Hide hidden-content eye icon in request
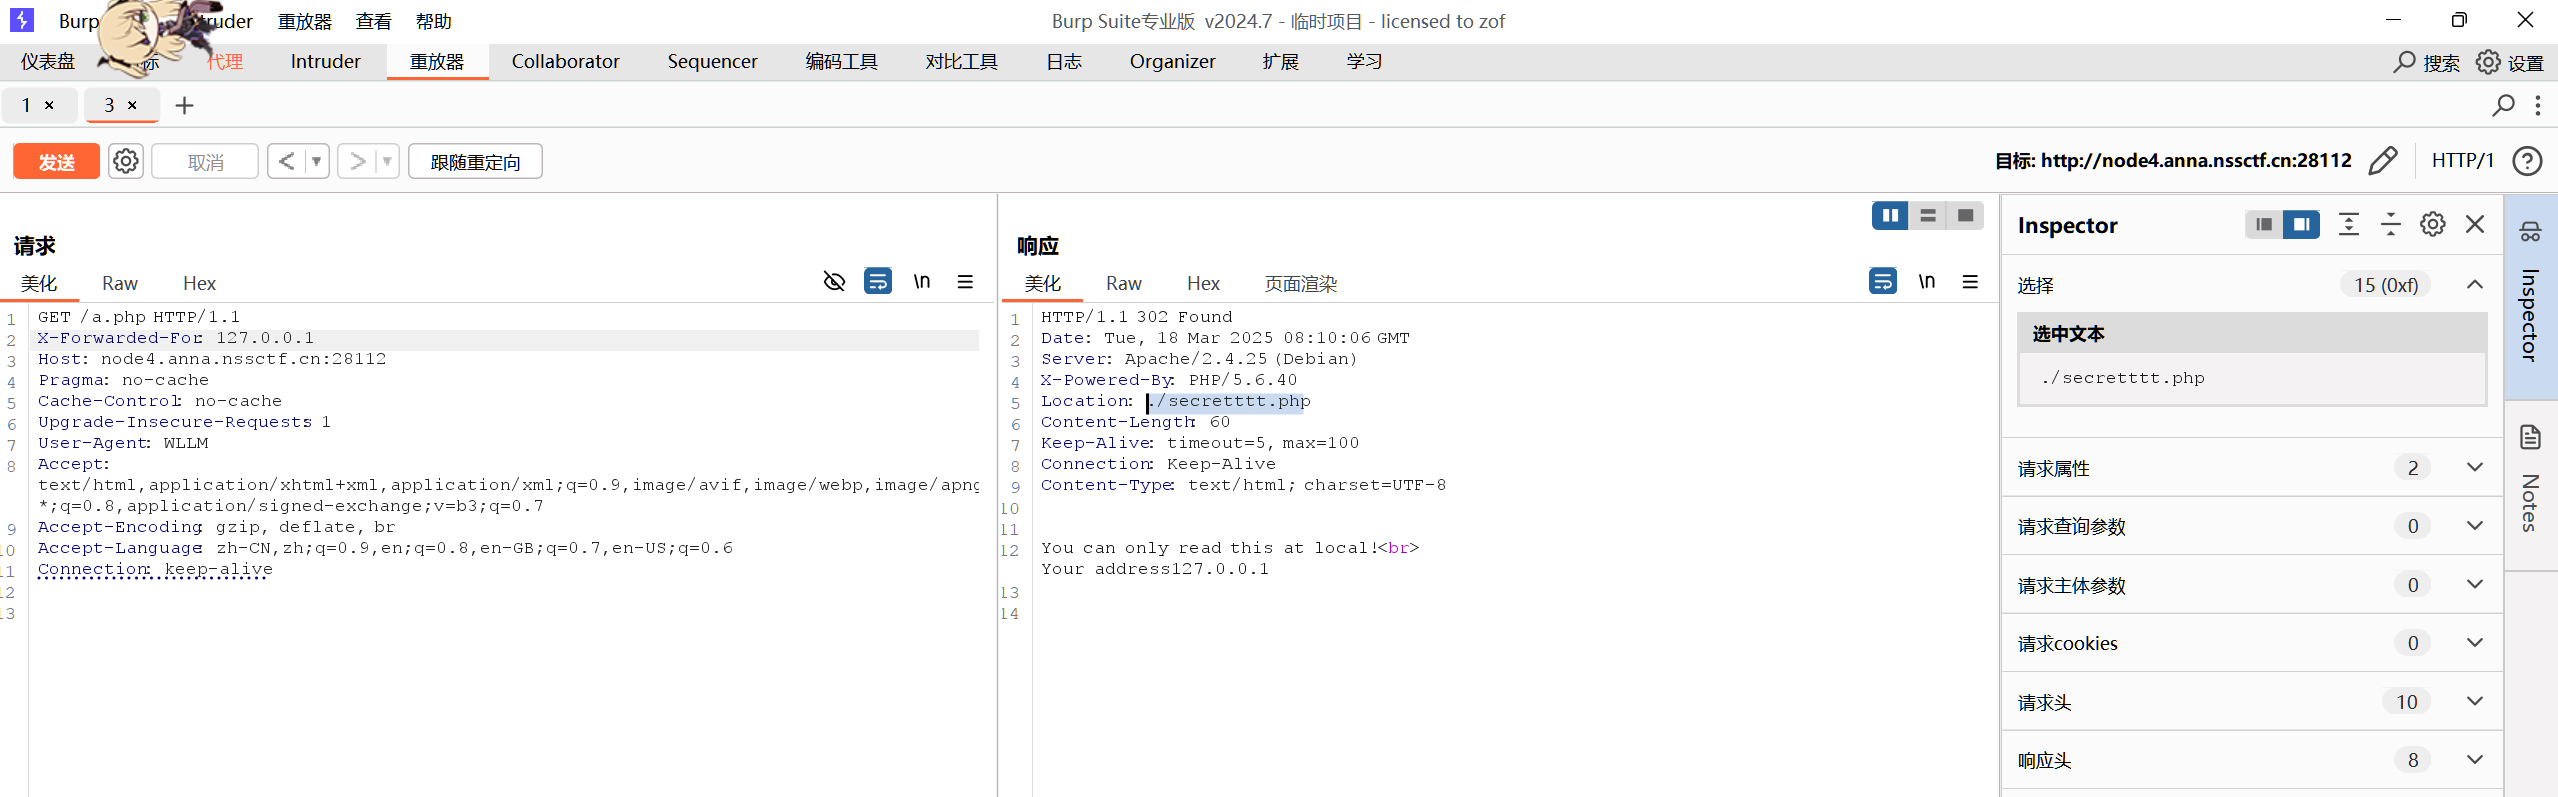 point(834,282)
